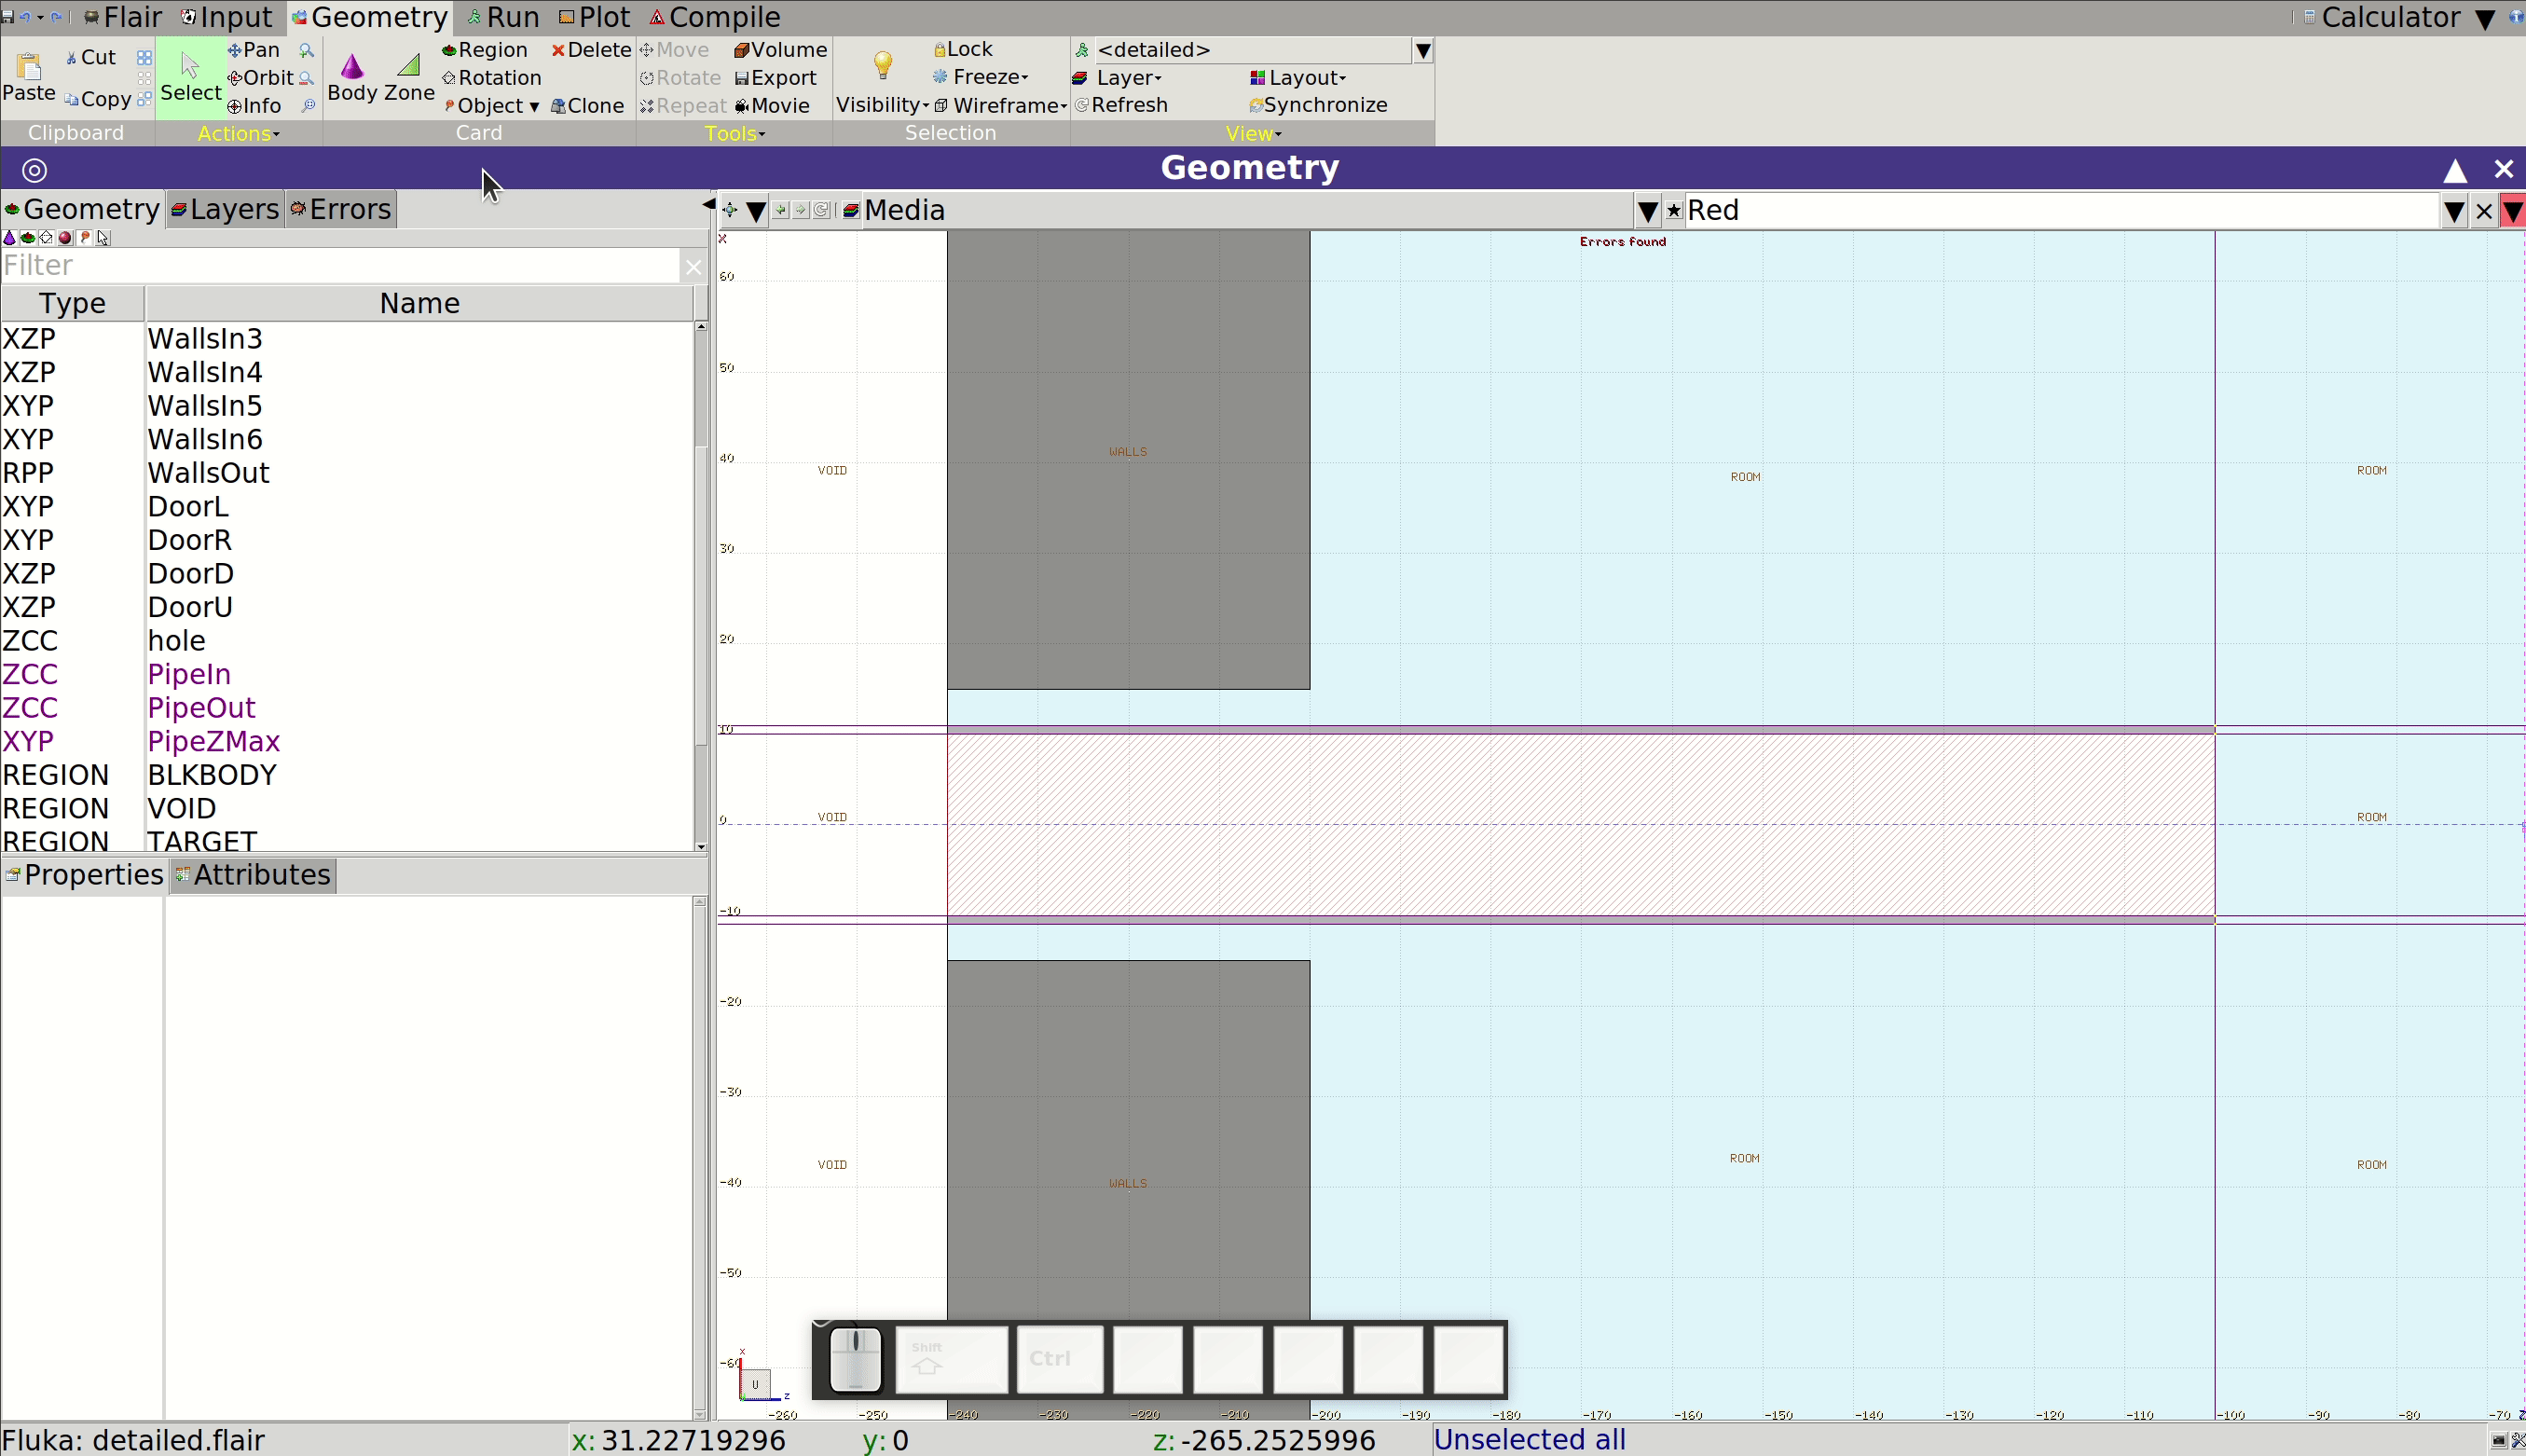This screenshot has height=1456, width=2526.
Task: Lock the selected objects
Action: tap(963, 49)
